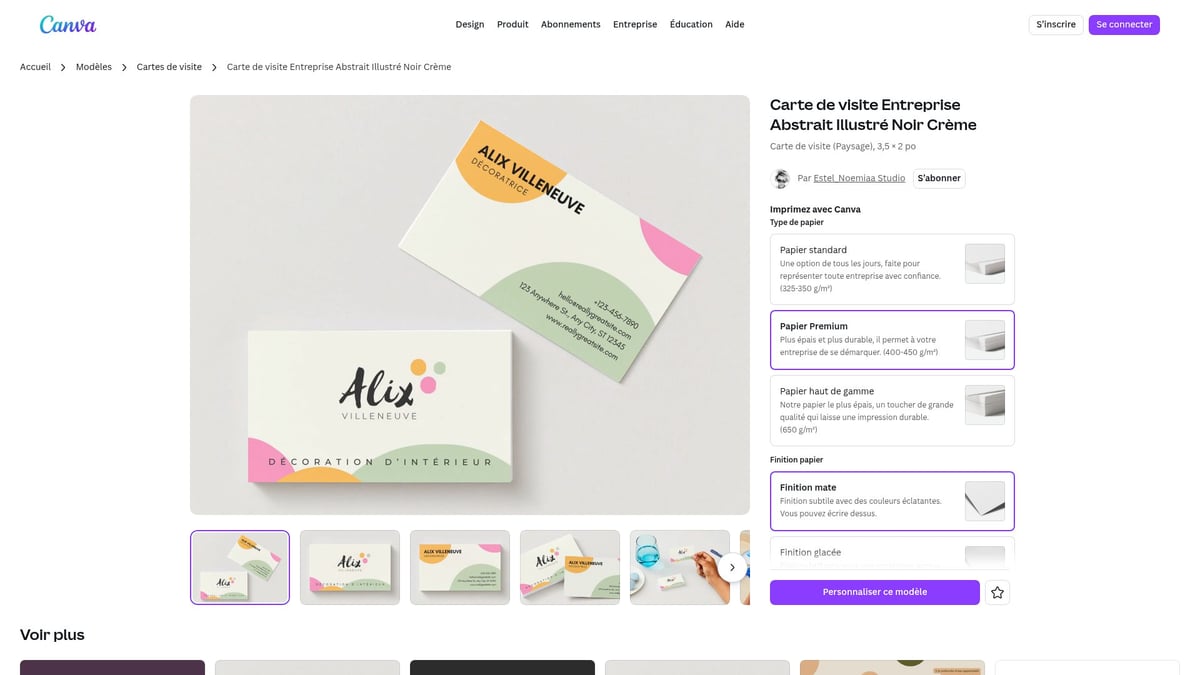Open the Éducation menu
The width and height of the screenshot is (1200, 675).
pyautogui.click(x=691, y=24)
